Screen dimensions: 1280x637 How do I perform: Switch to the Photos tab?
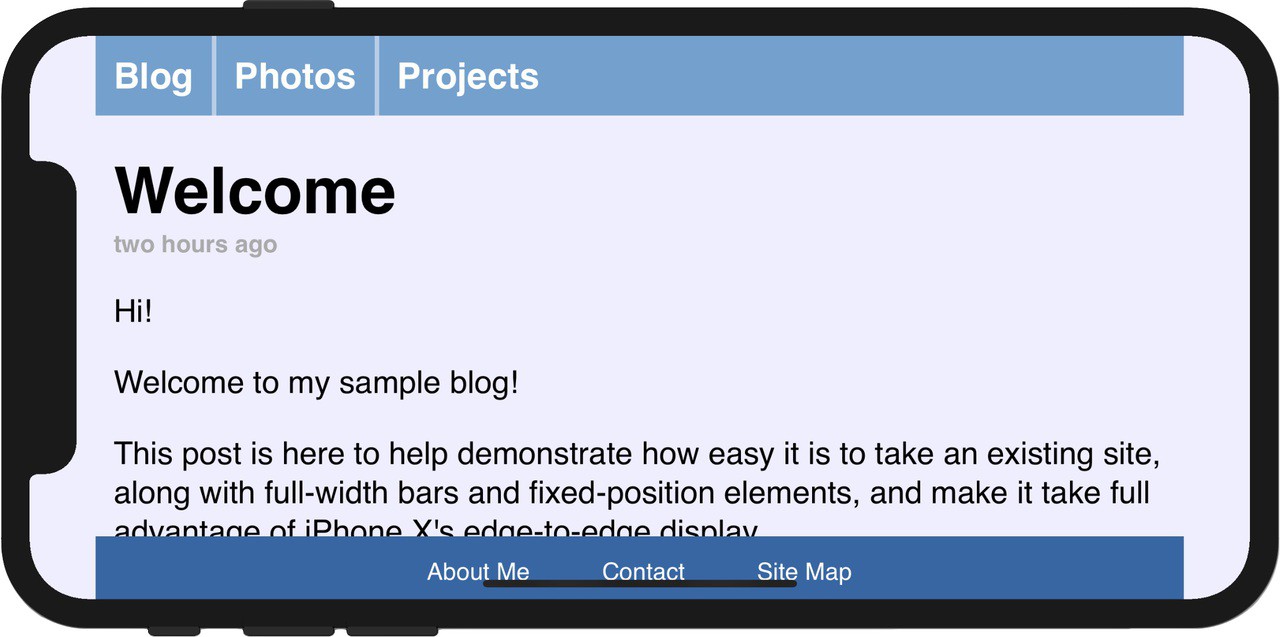[x=295, y=76]
